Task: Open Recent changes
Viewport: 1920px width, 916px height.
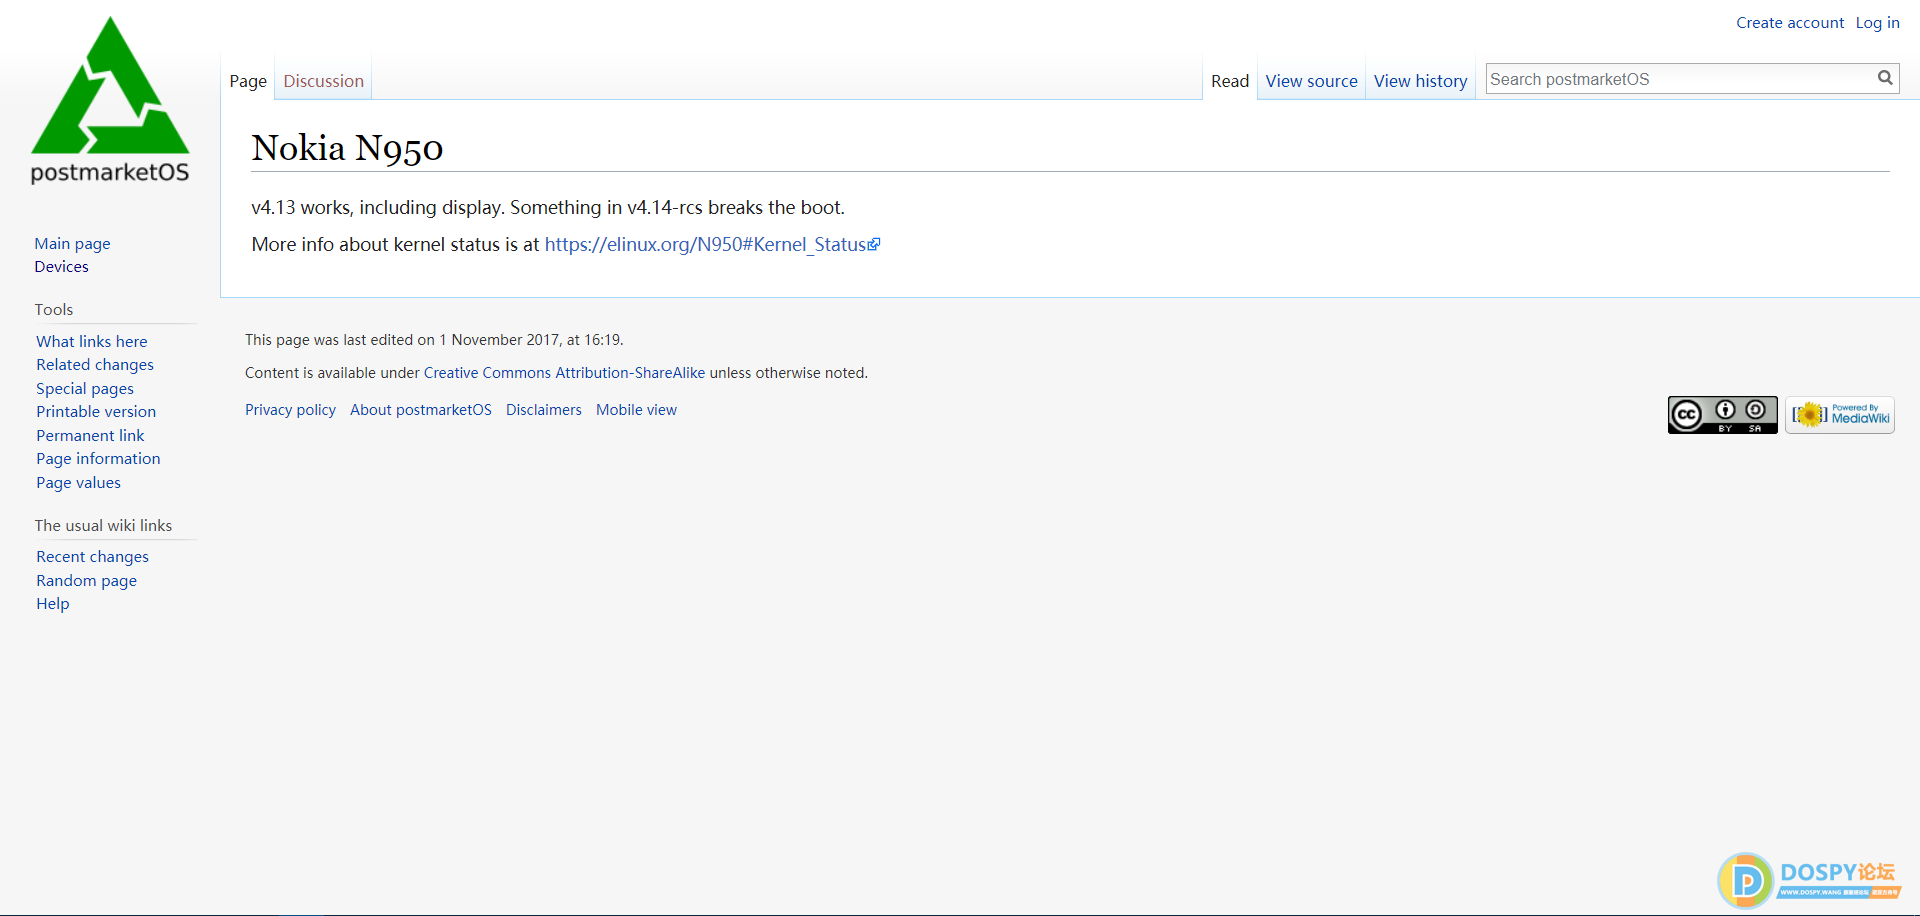Action: point(92,556)
